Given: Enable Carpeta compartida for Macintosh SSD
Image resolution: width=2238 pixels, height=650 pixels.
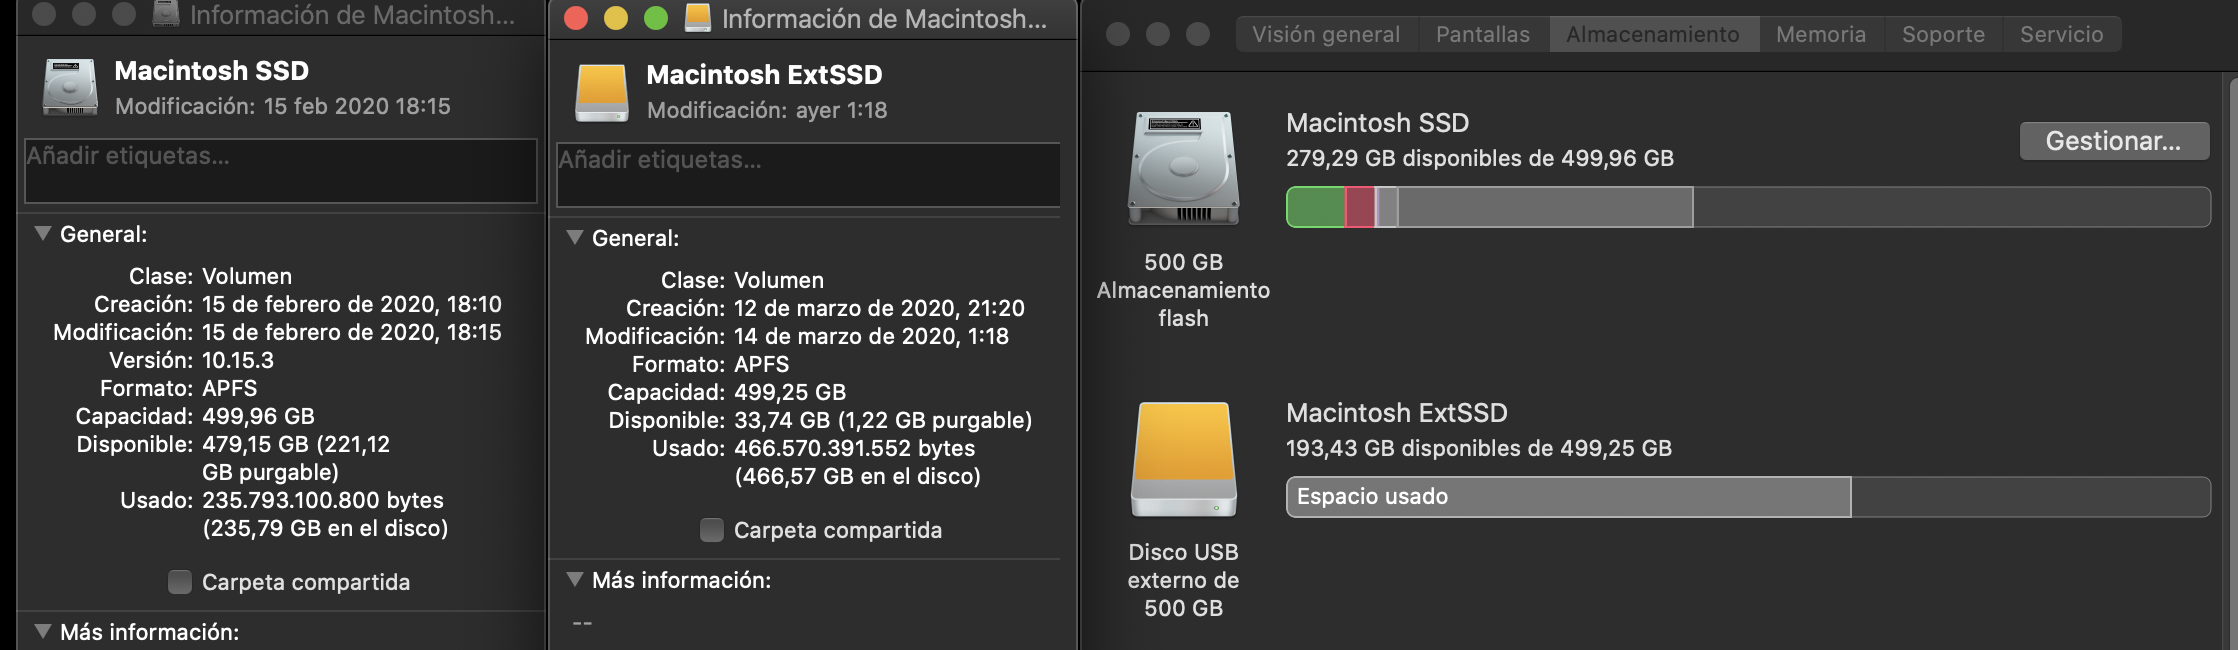Looking at the screenshot, I should (x=180, y=582).
